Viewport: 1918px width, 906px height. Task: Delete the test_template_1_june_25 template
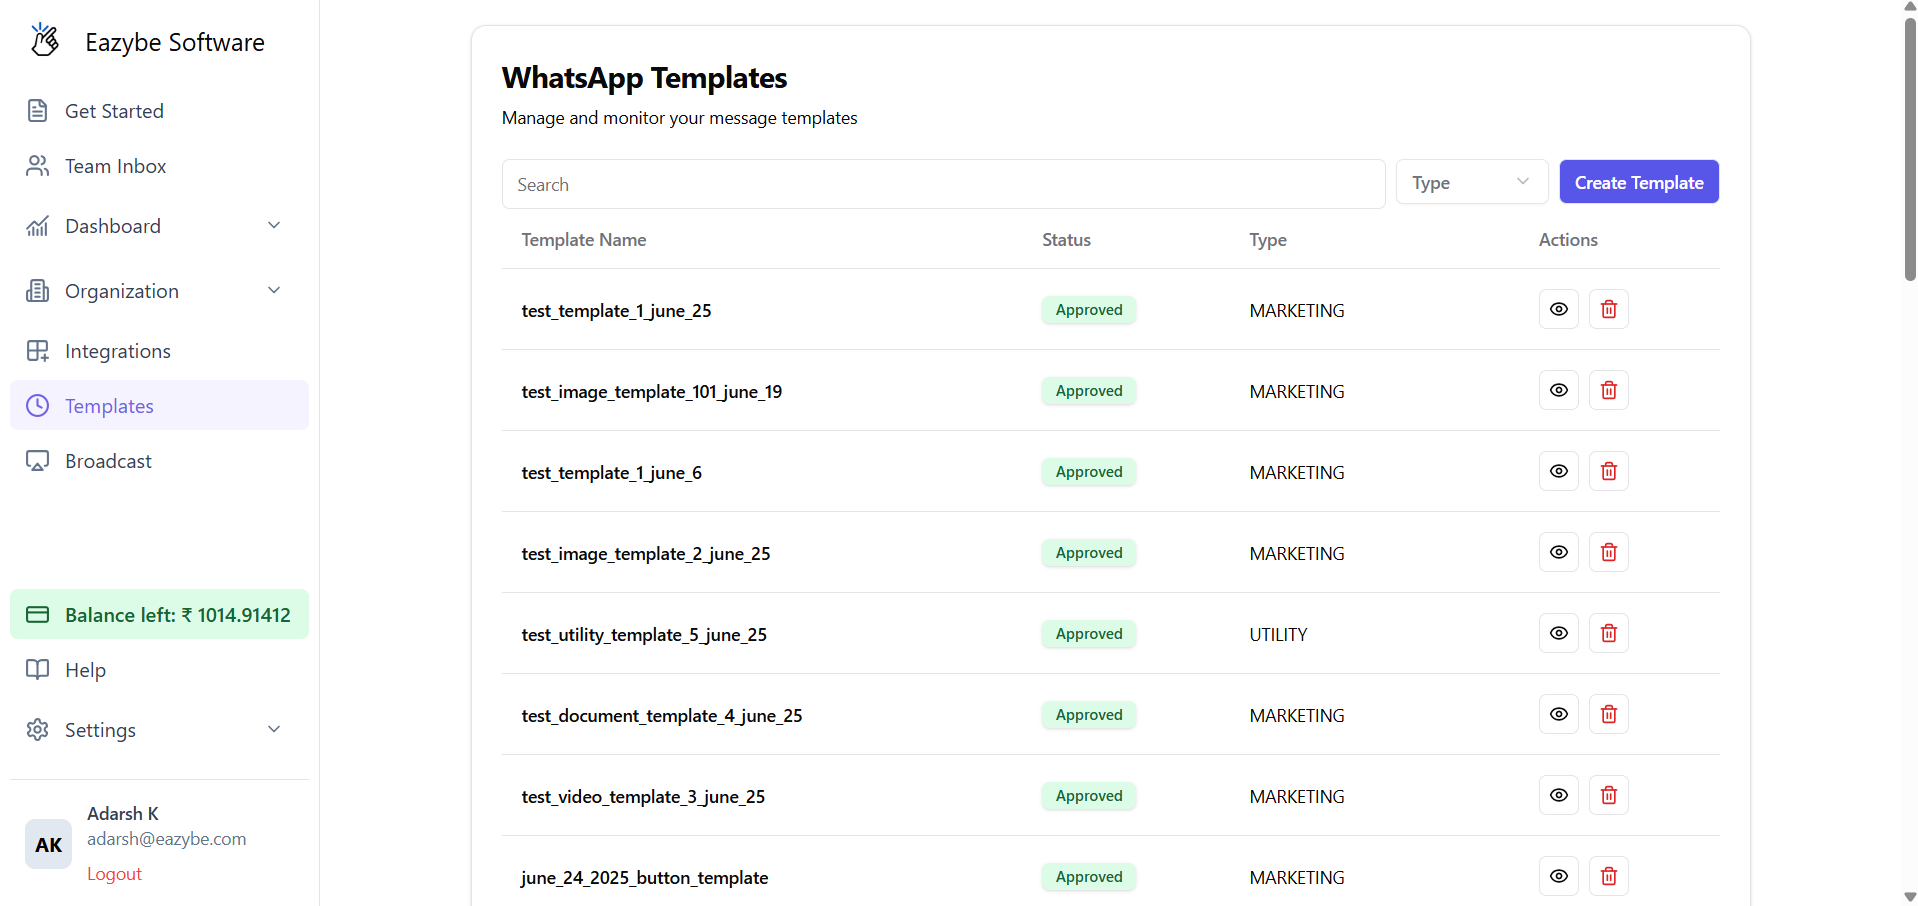pos(1608,309)
